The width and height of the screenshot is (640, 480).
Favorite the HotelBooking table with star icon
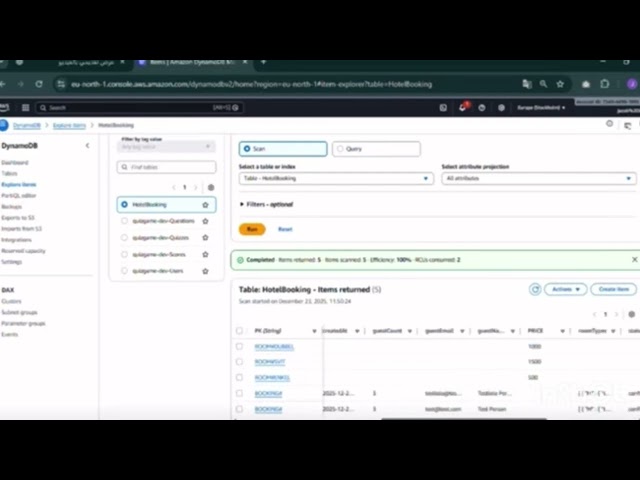pyautogui.click(x=205, y=205)
